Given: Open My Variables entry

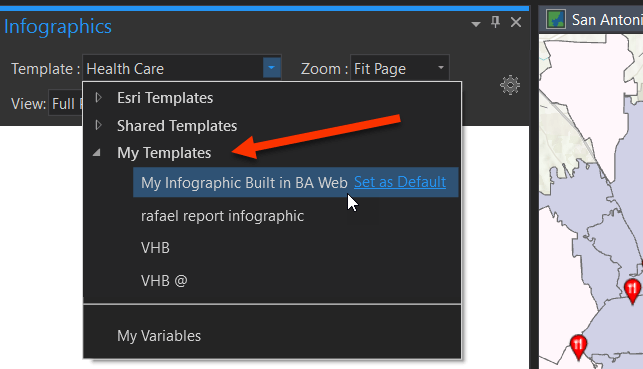Looking at the screenshot, I should (159, 336).
